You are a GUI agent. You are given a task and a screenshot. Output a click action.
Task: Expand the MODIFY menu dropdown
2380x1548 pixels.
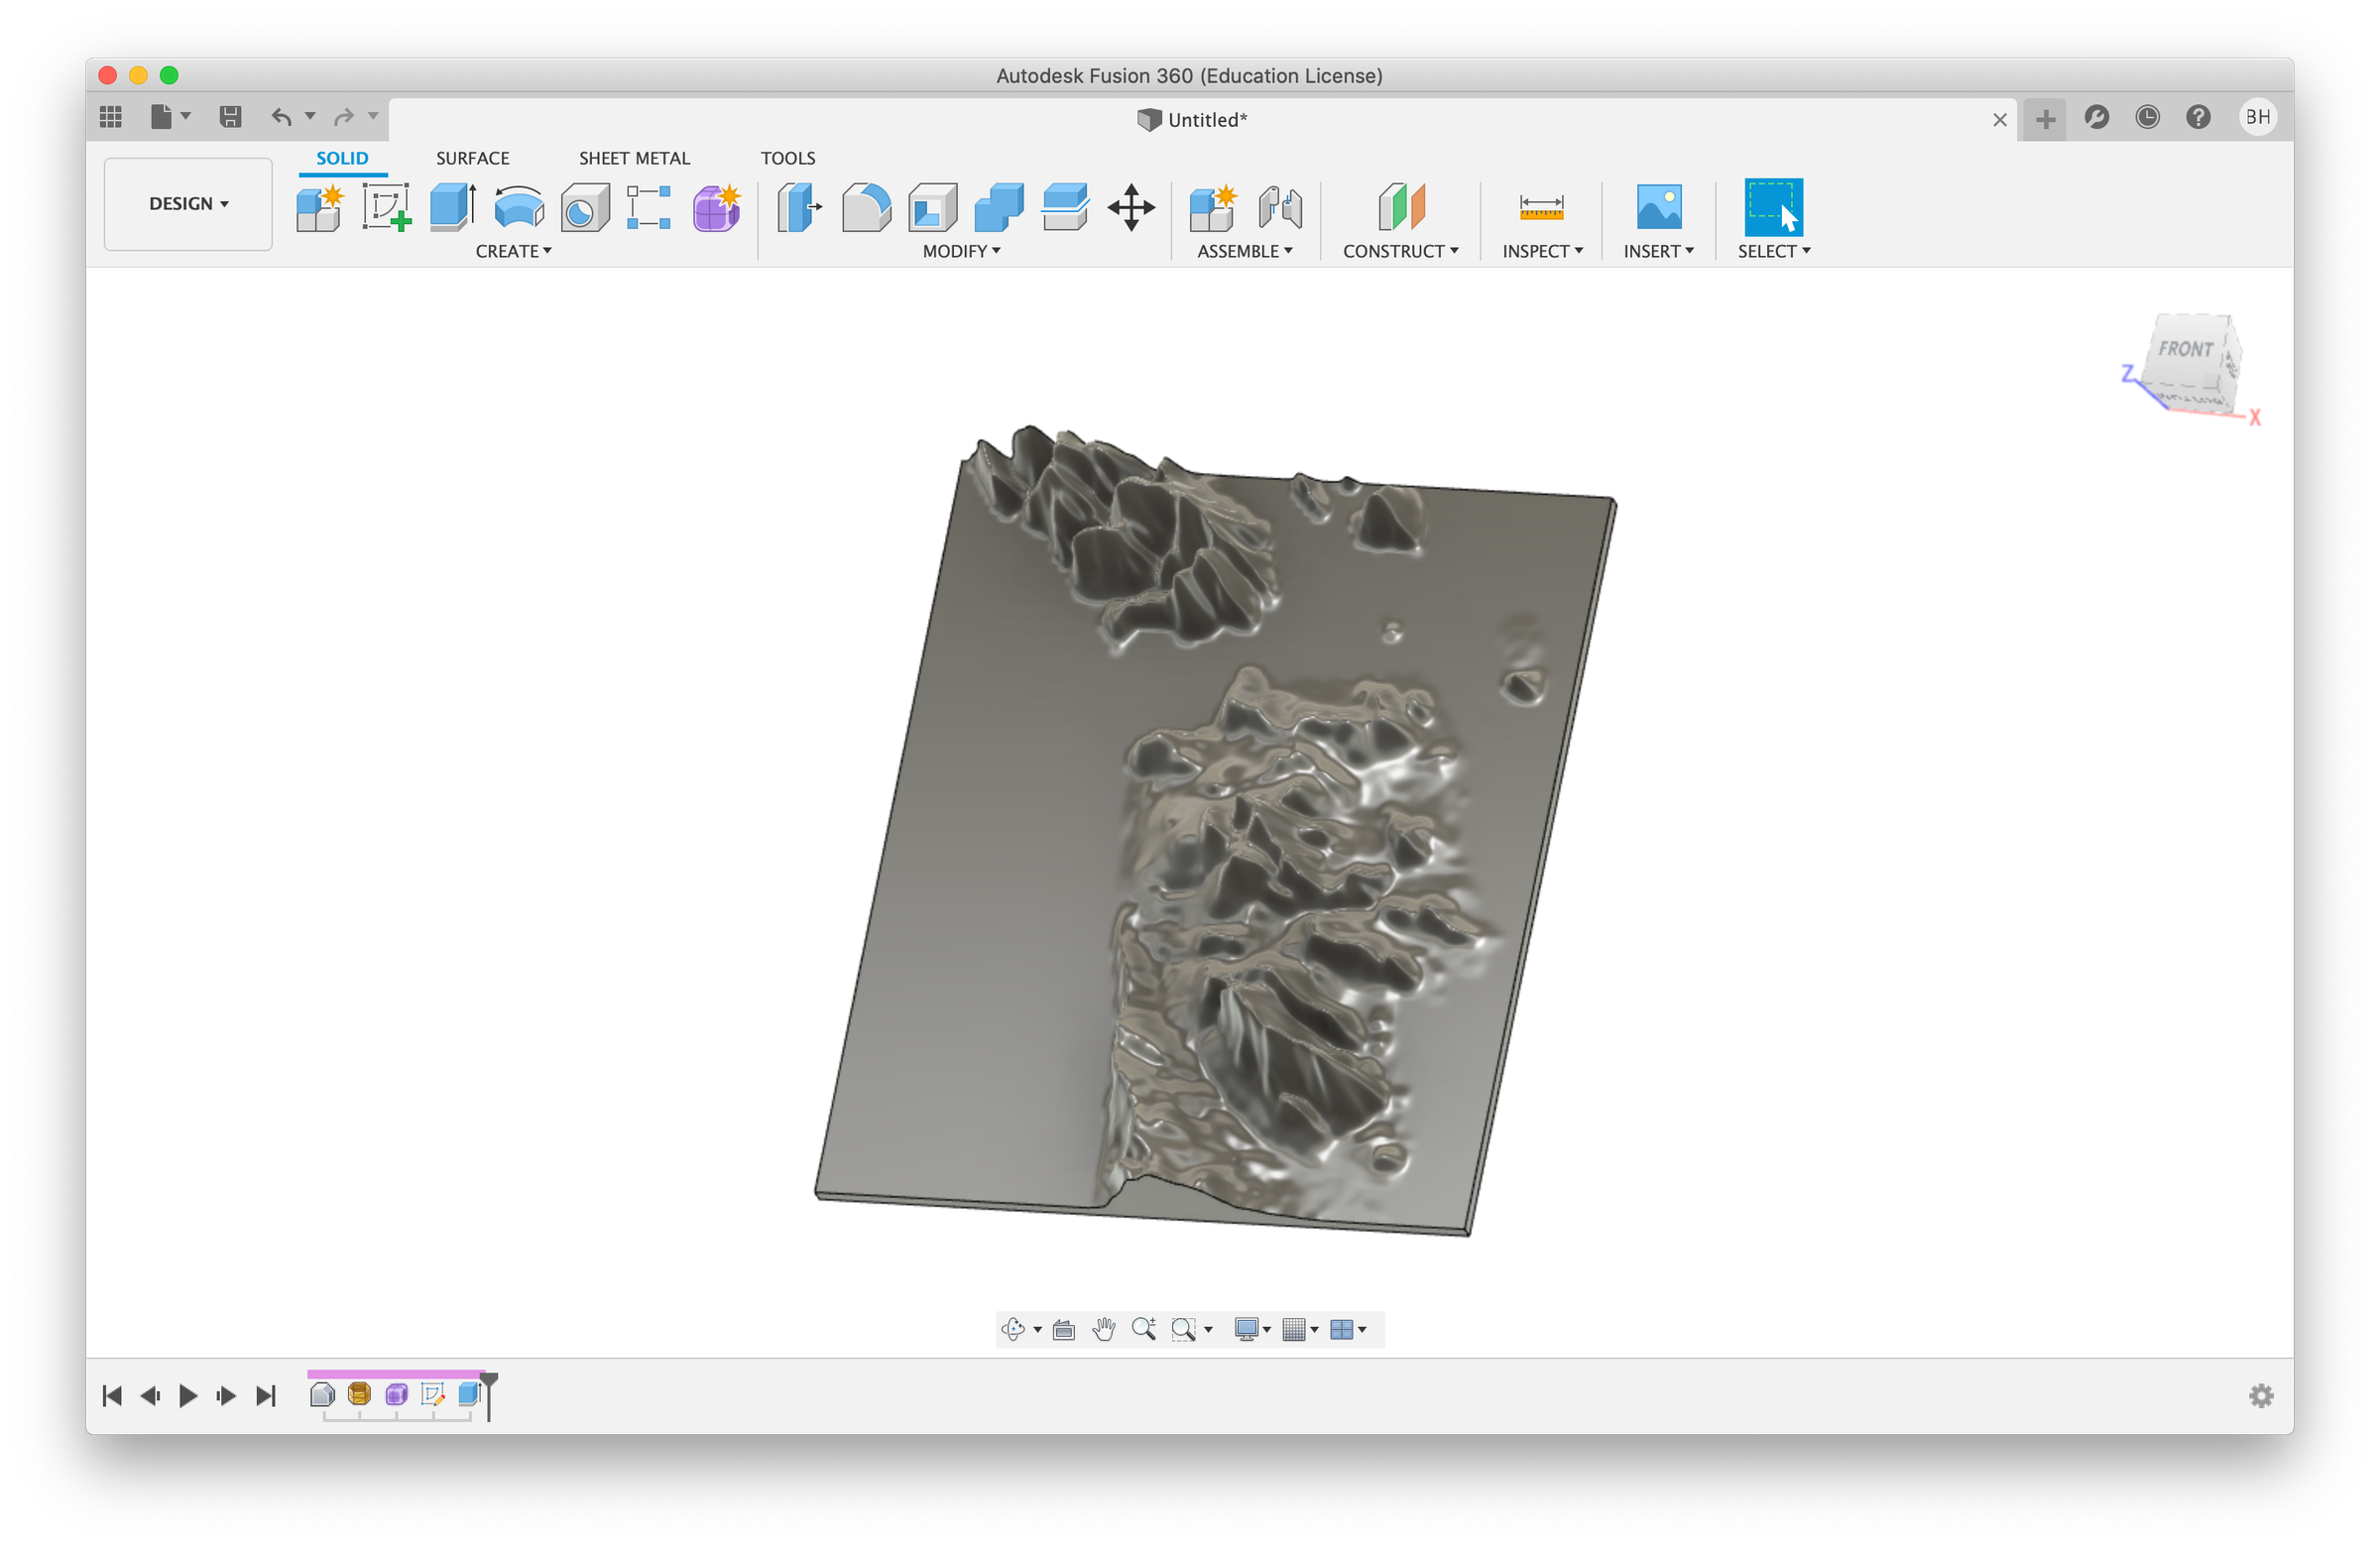961,251
